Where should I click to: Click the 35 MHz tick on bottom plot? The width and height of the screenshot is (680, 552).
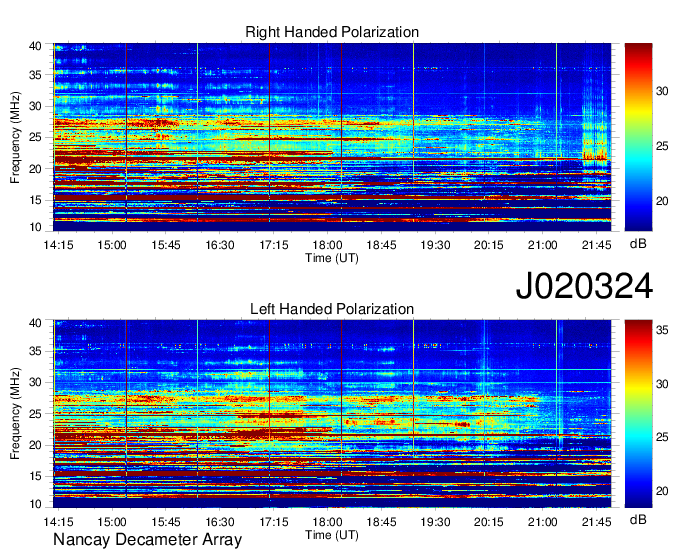point(35,351)
